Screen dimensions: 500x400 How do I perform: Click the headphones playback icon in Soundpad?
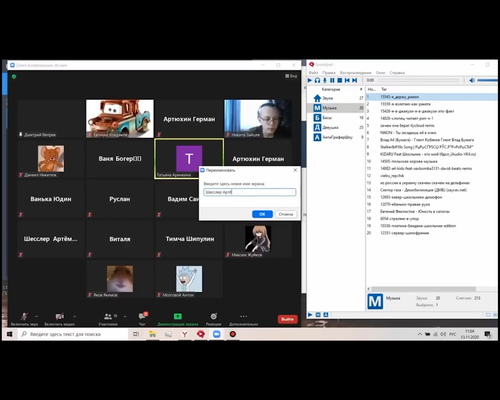[317, 80]
